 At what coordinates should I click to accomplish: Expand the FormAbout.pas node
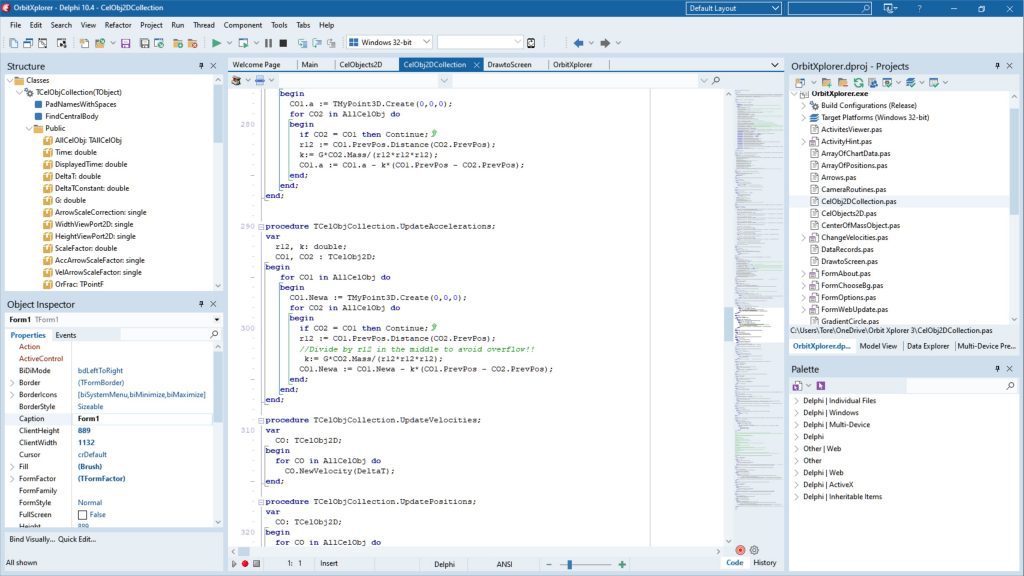(803, 274)
